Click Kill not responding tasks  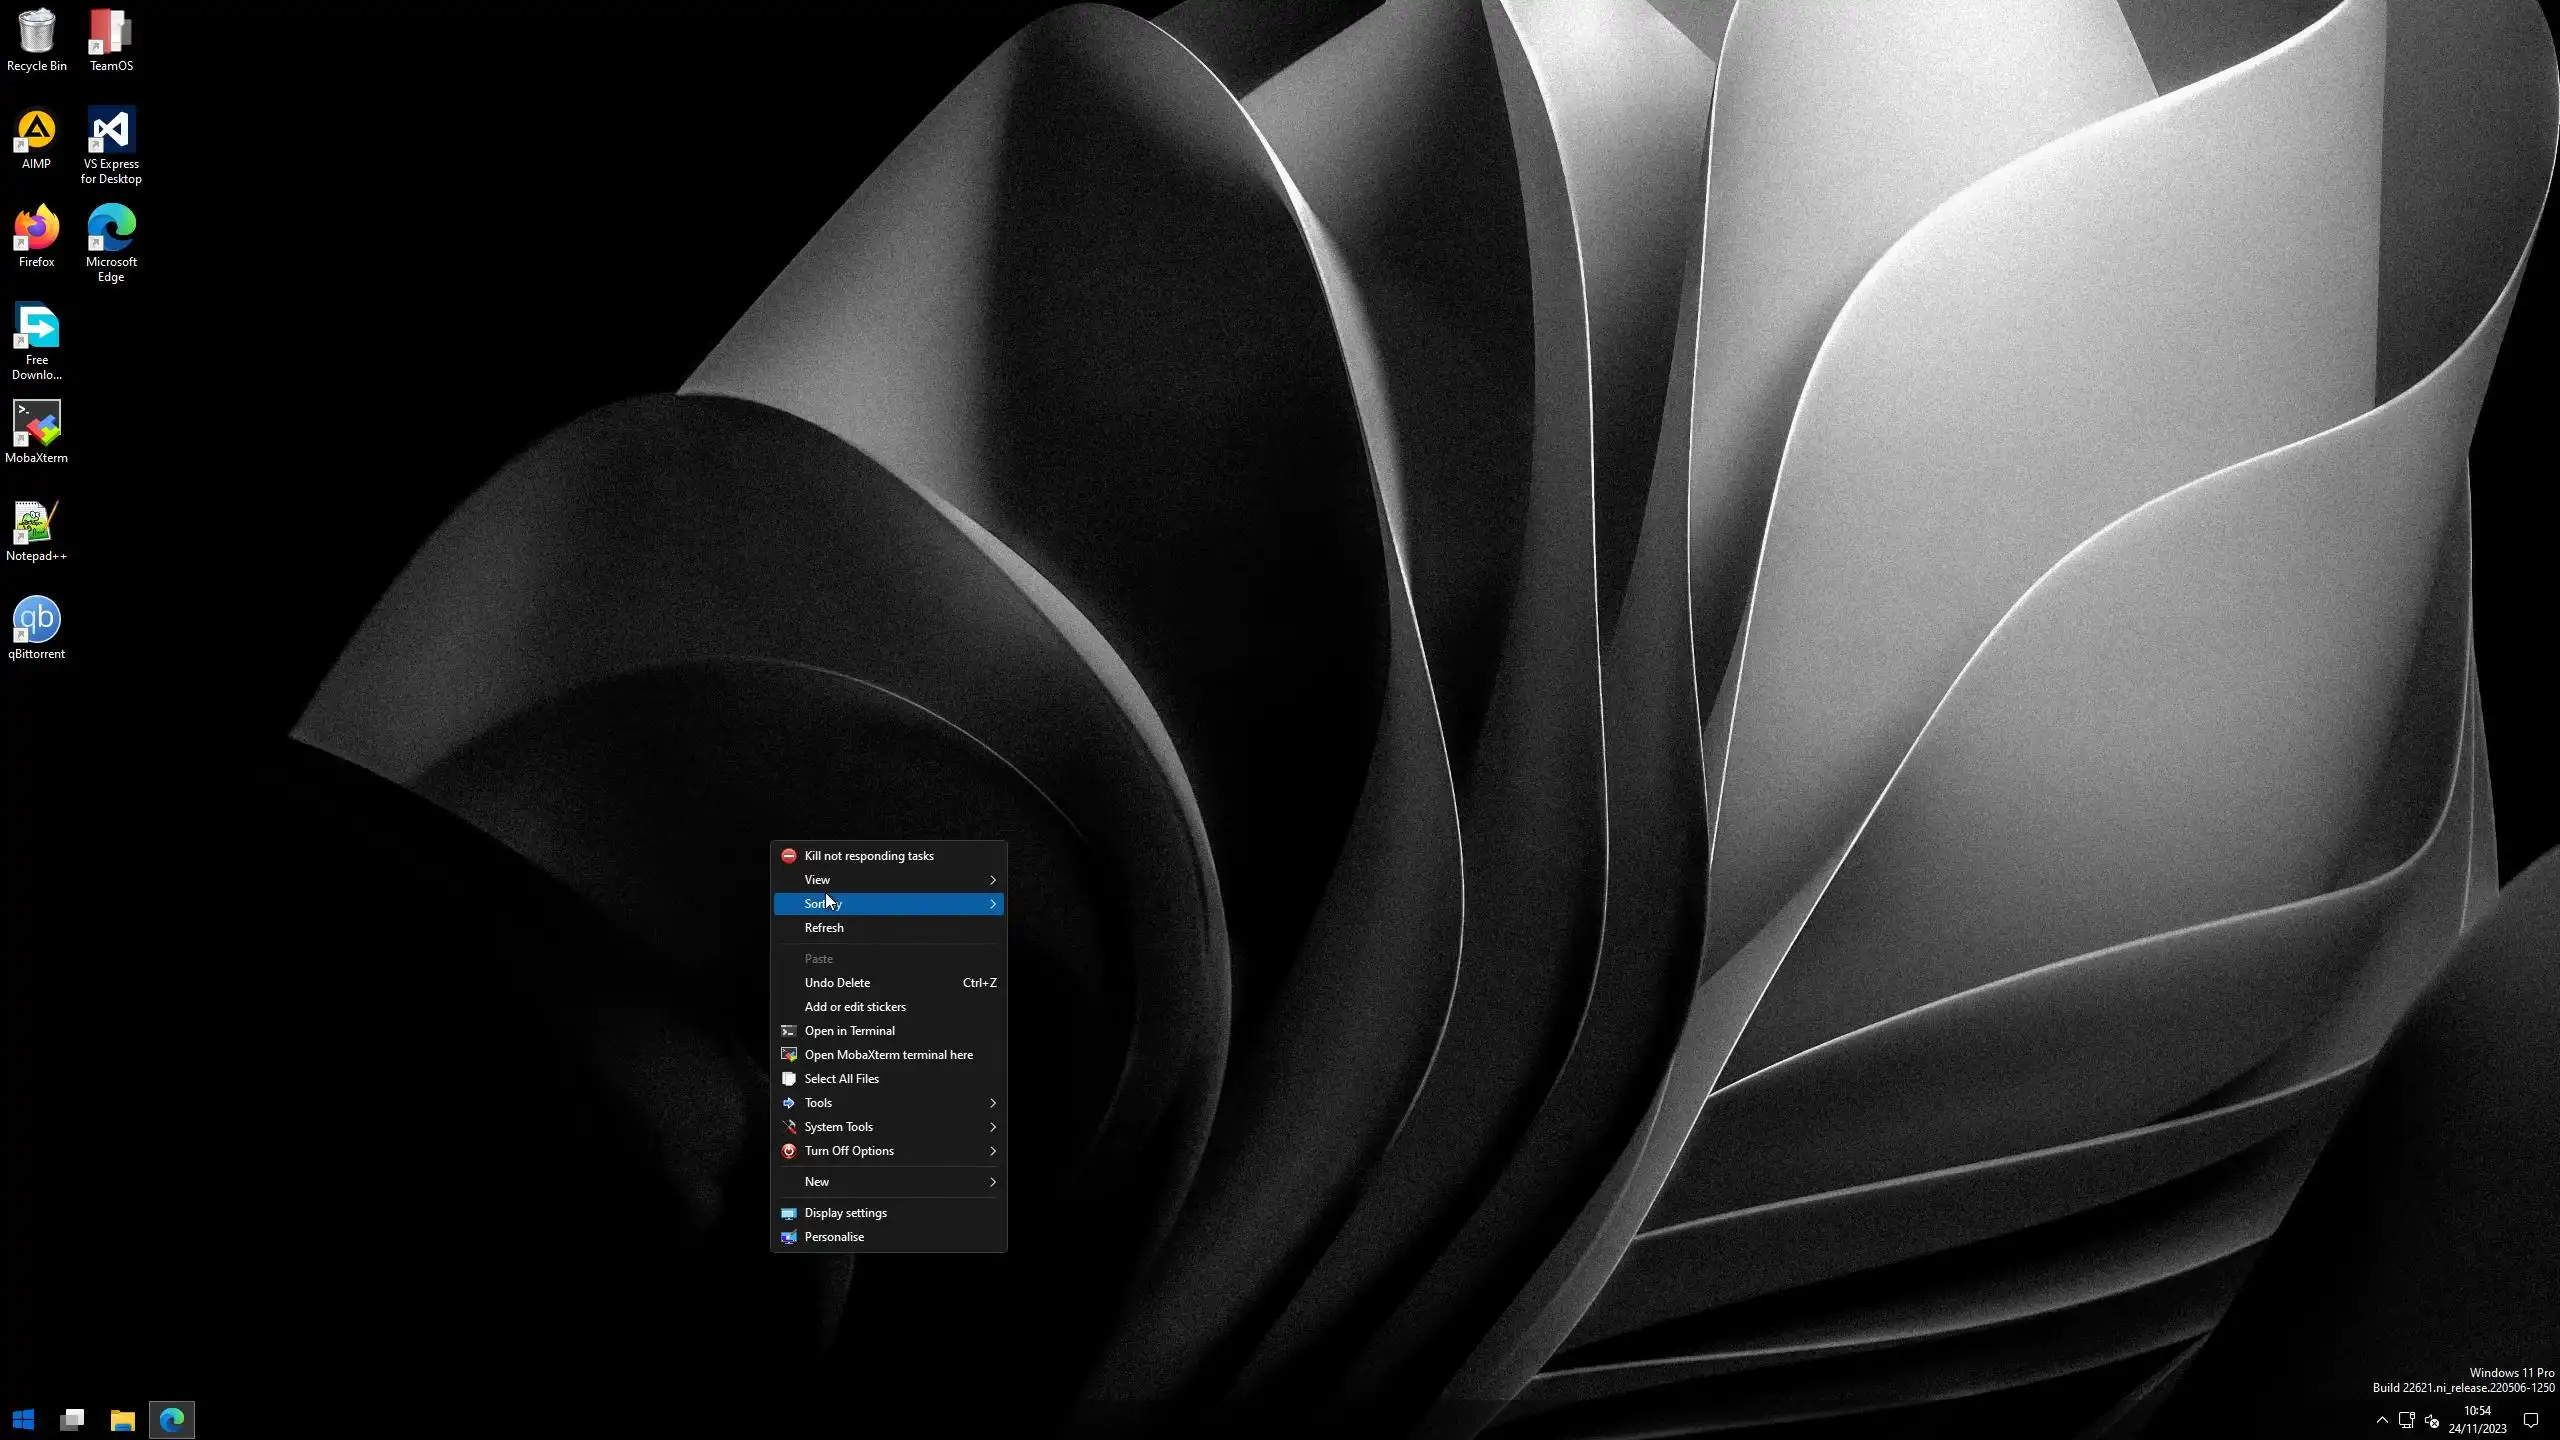coord(869,856)
